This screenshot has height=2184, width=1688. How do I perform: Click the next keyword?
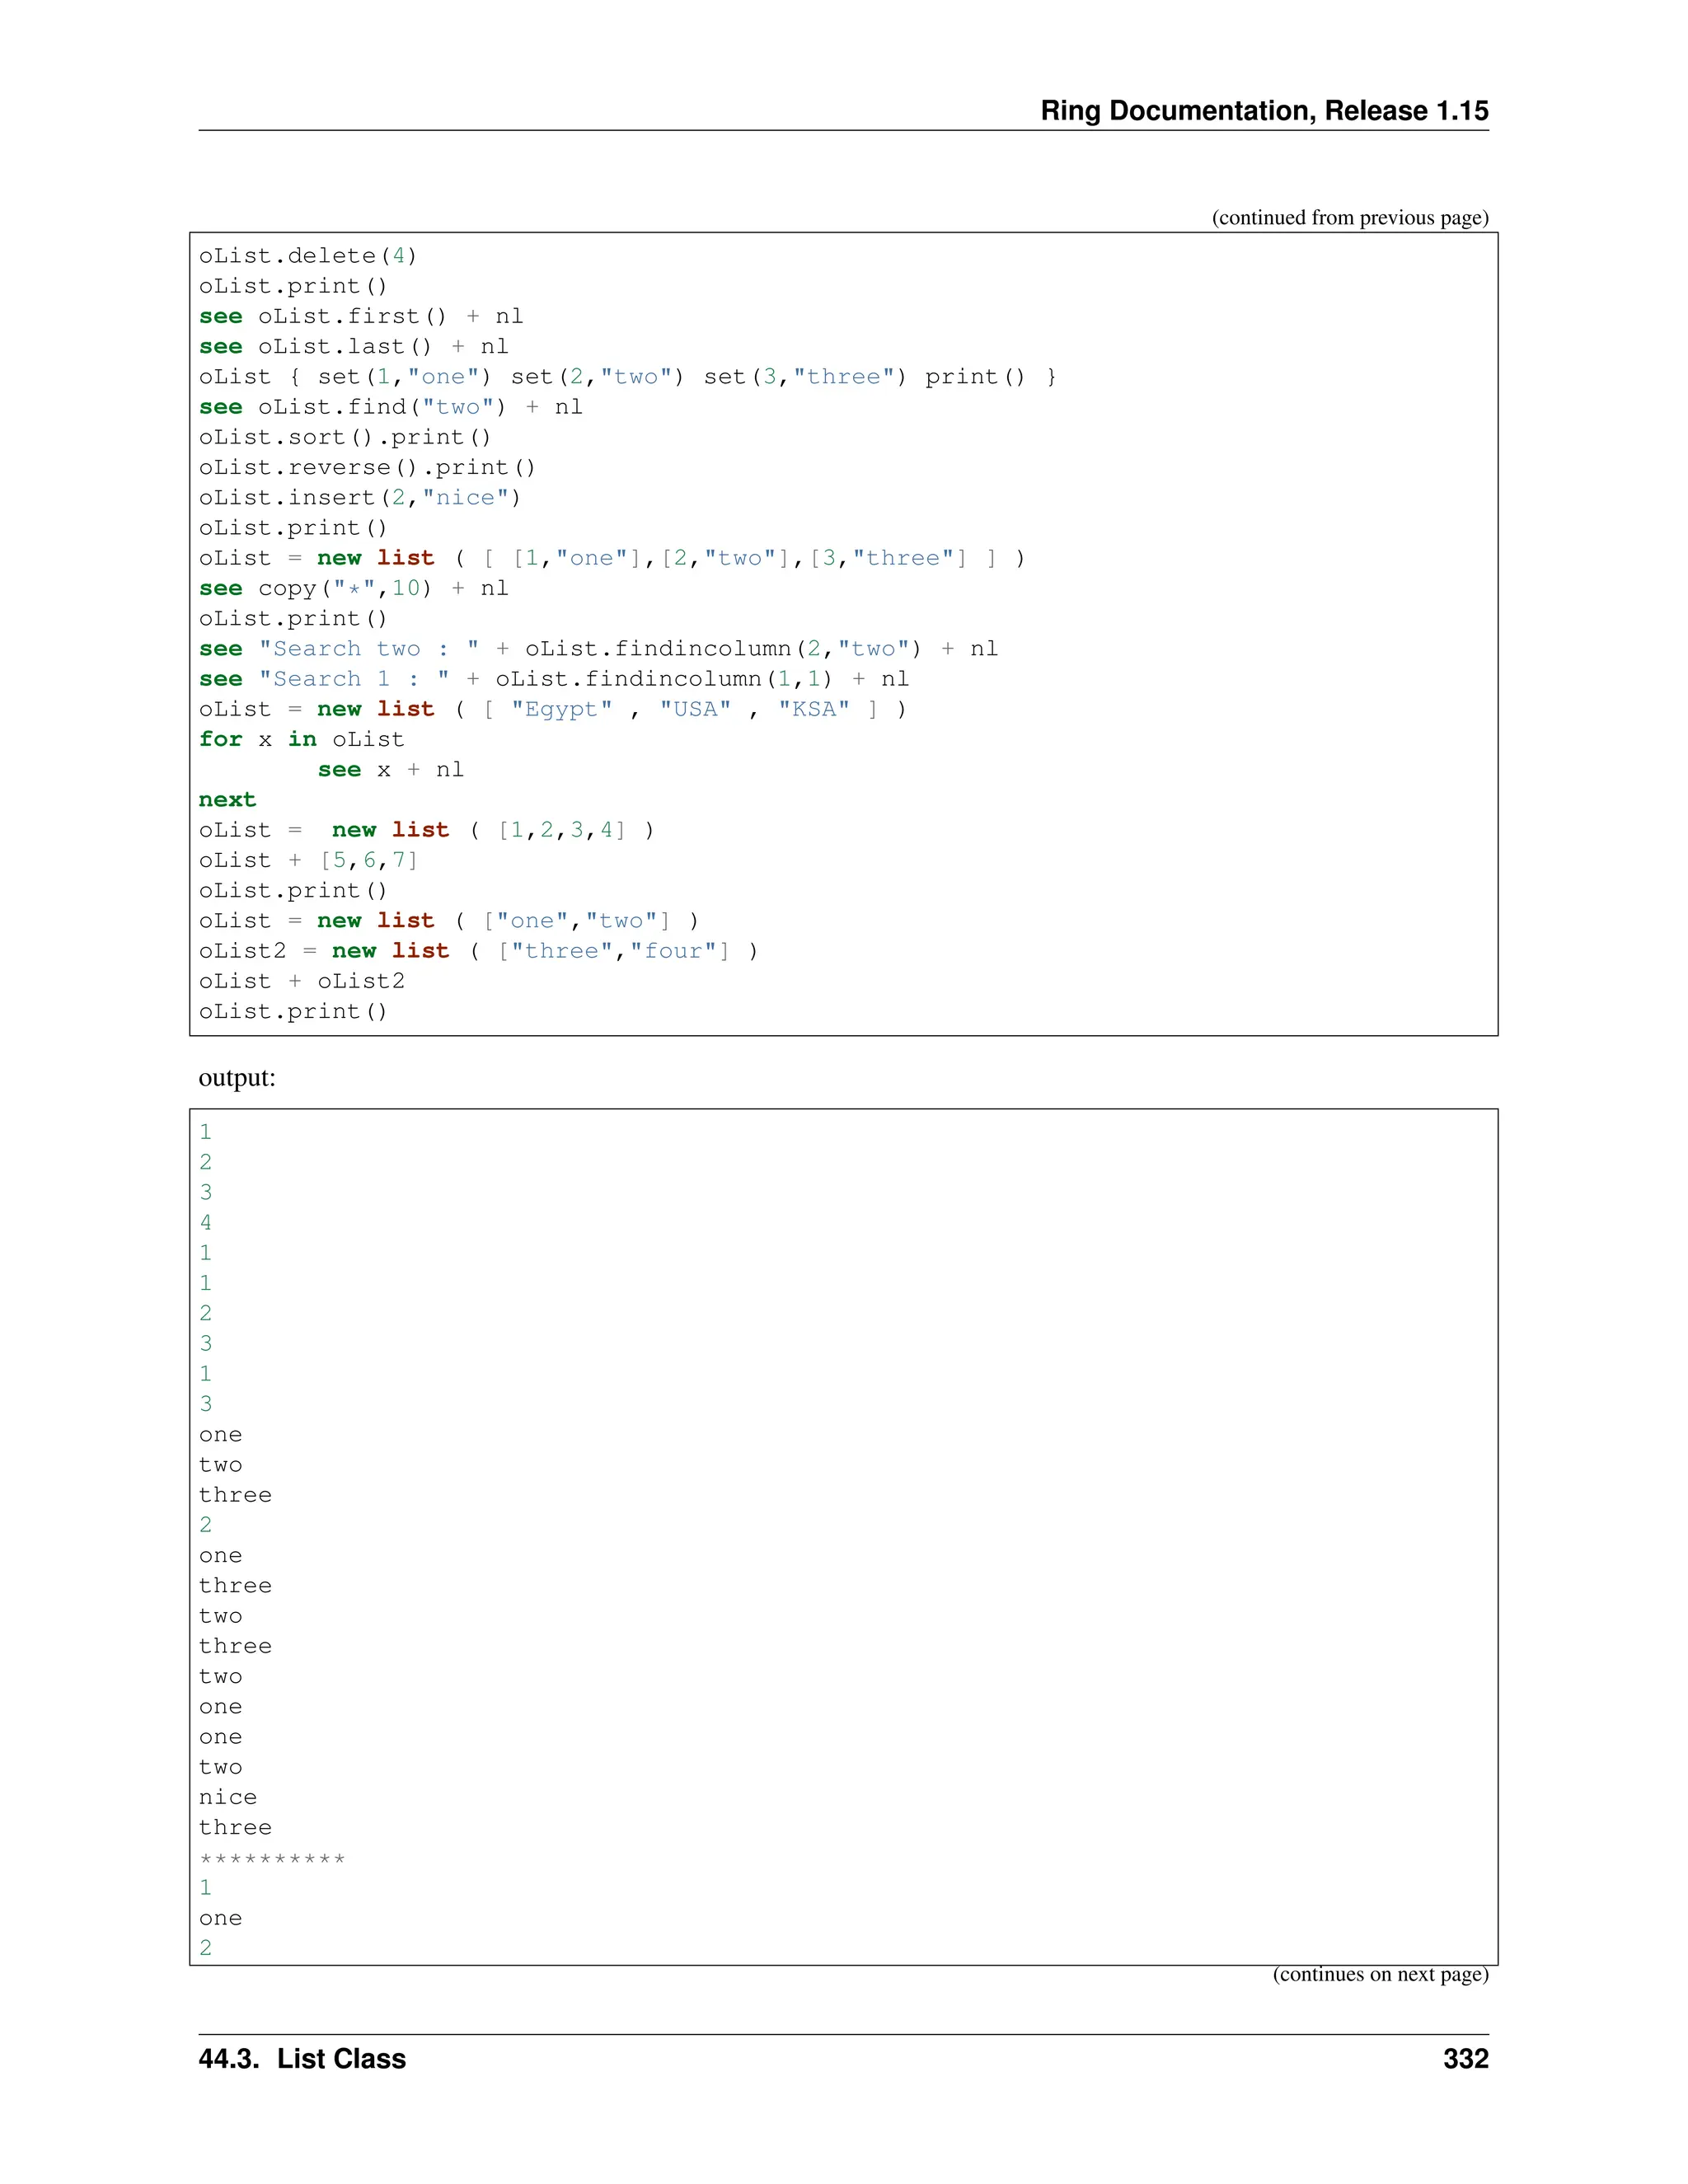(x=227, y=800)
